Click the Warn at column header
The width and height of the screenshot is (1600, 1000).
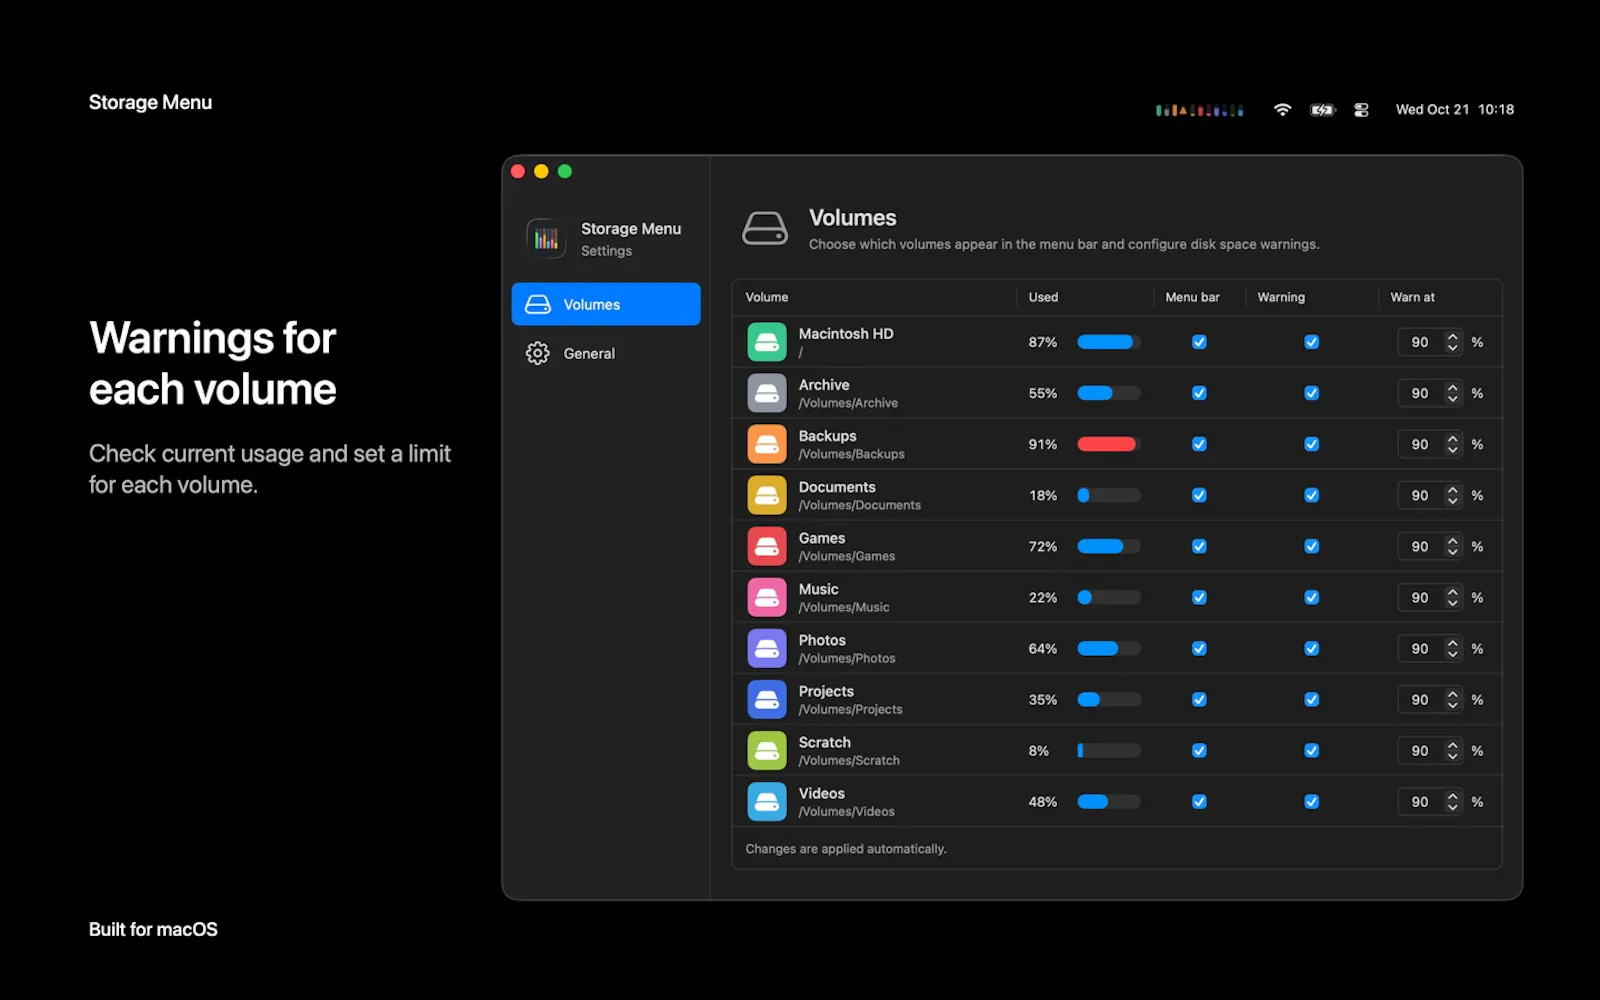click(1412, 297)
